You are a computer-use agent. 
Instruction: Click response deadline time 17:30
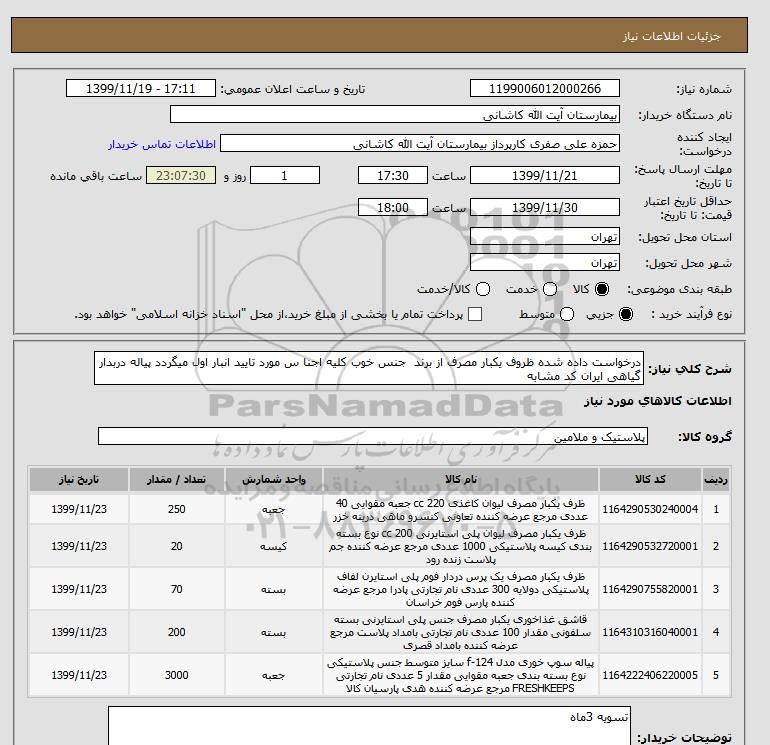[x=393, y=175]
